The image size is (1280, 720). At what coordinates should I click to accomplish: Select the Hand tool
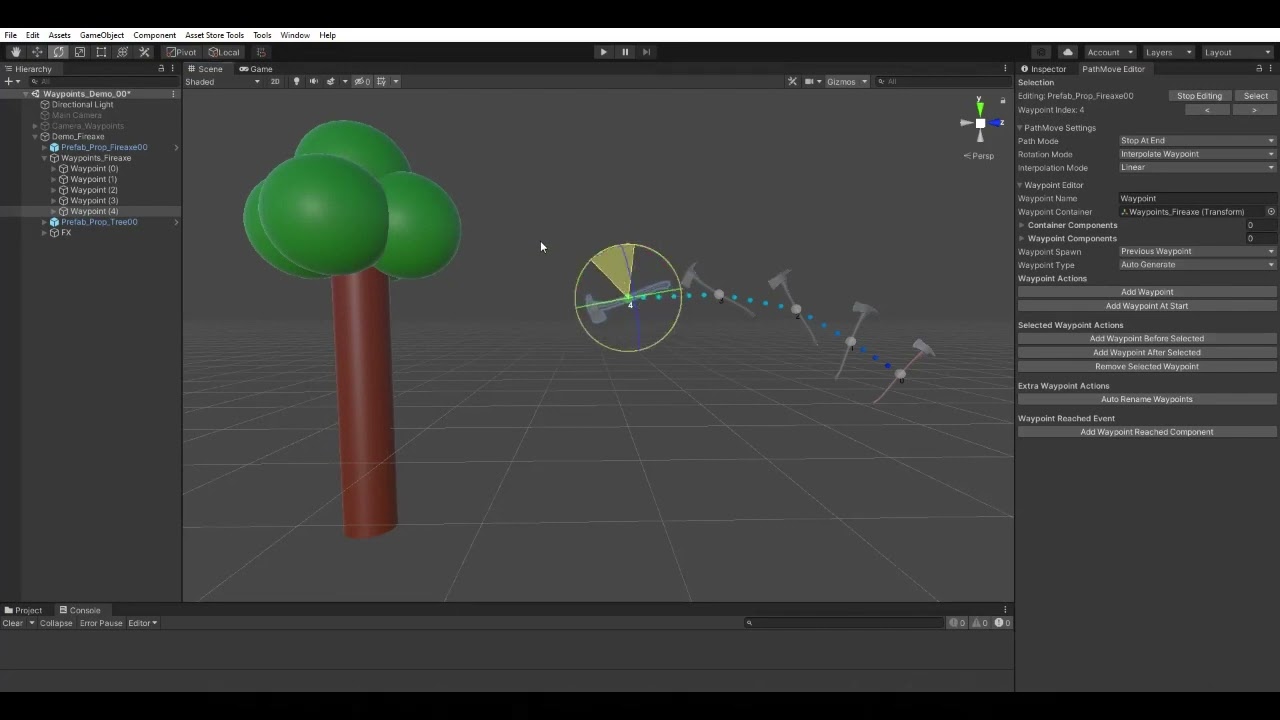tap(16, 52)
